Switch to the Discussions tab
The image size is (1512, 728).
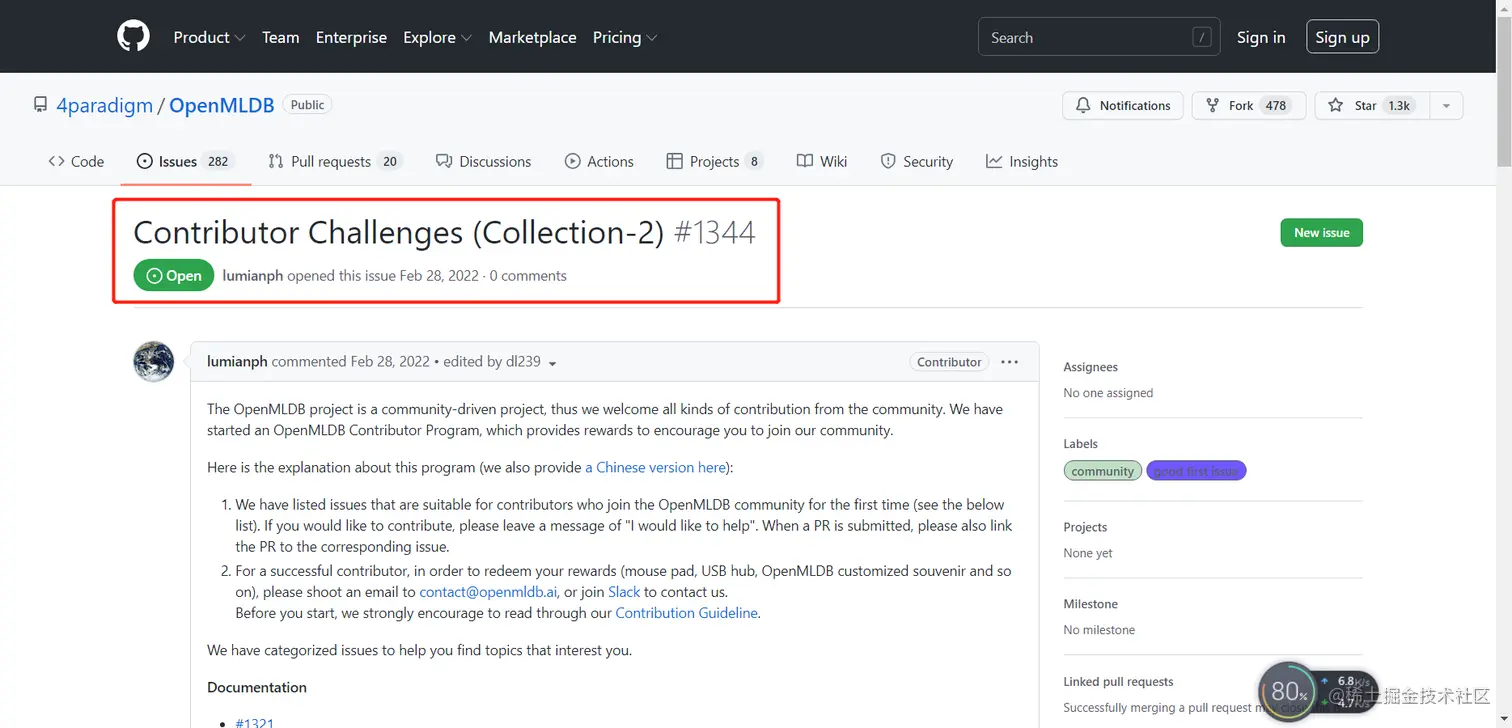(x=484, y=161)
